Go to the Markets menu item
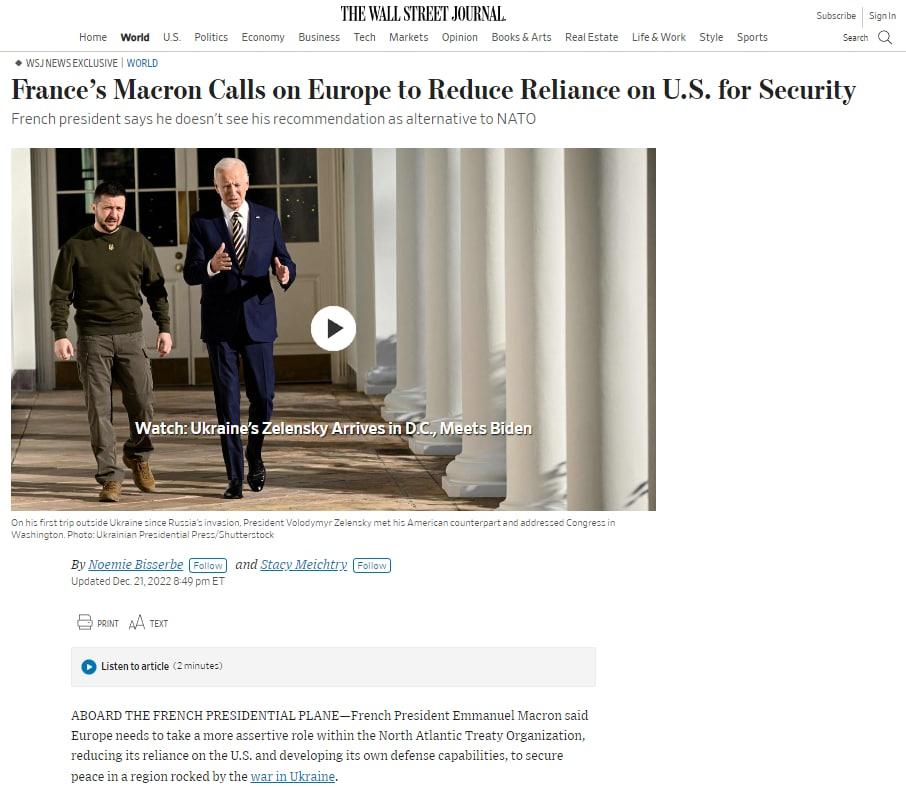The height and width of the screenshot is (787, 906). click(x=409, y=37)
